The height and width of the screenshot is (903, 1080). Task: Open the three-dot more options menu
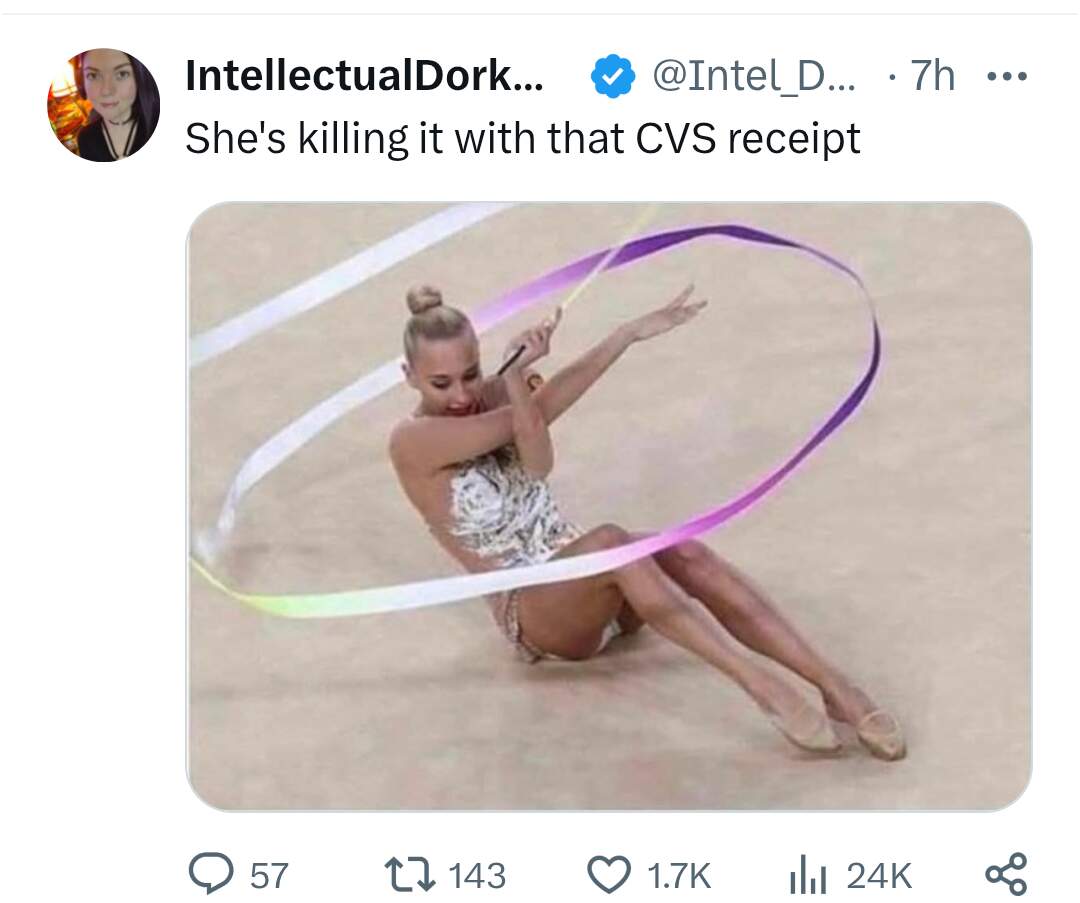point(1005,76)
